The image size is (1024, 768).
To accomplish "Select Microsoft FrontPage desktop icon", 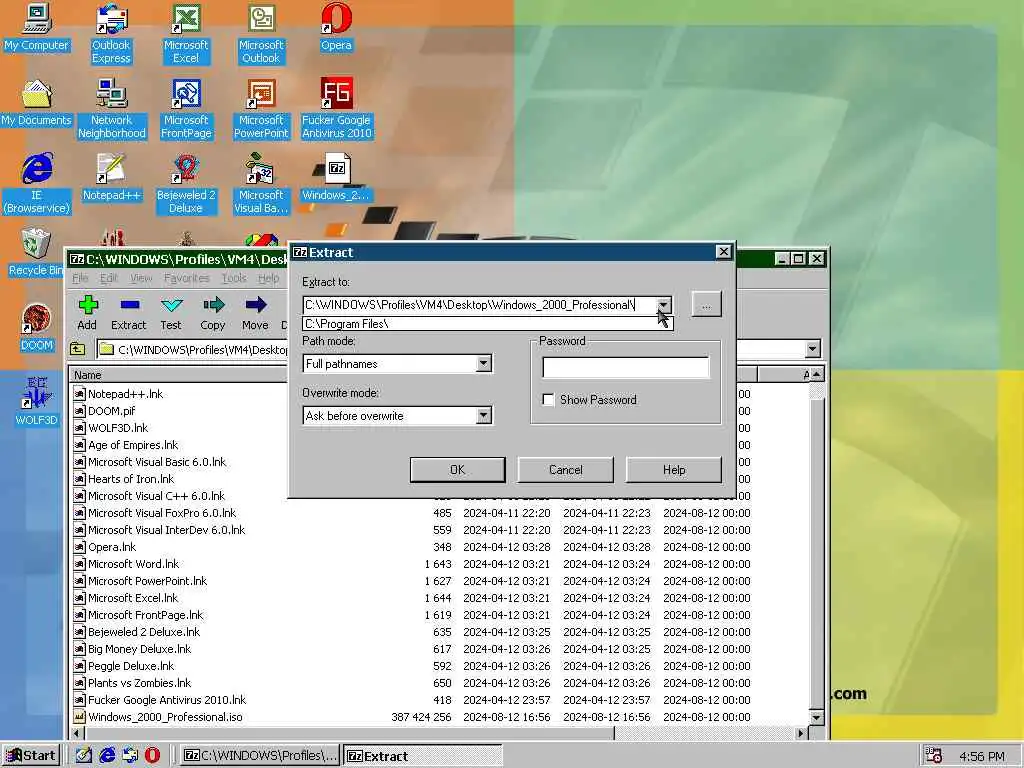I will (x=186, y=109).
